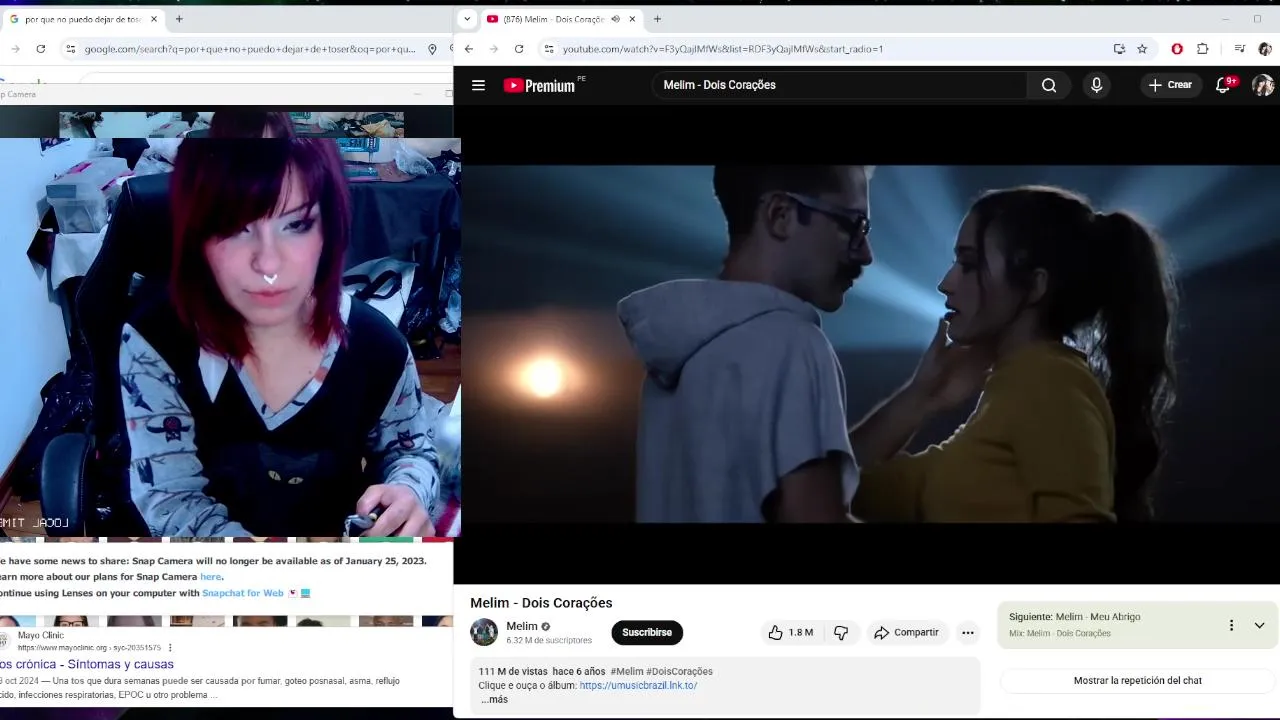Bookmark YouTube page with star icon
This screenshot has width=1280, height=720.
click(1142, 49)
